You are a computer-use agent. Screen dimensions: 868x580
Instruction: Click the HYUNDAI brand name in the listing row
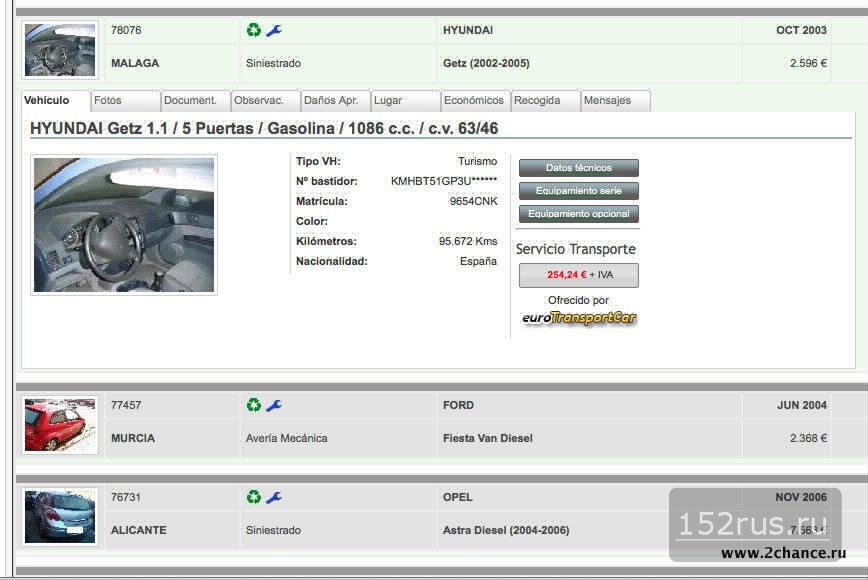tap(468, 30)
